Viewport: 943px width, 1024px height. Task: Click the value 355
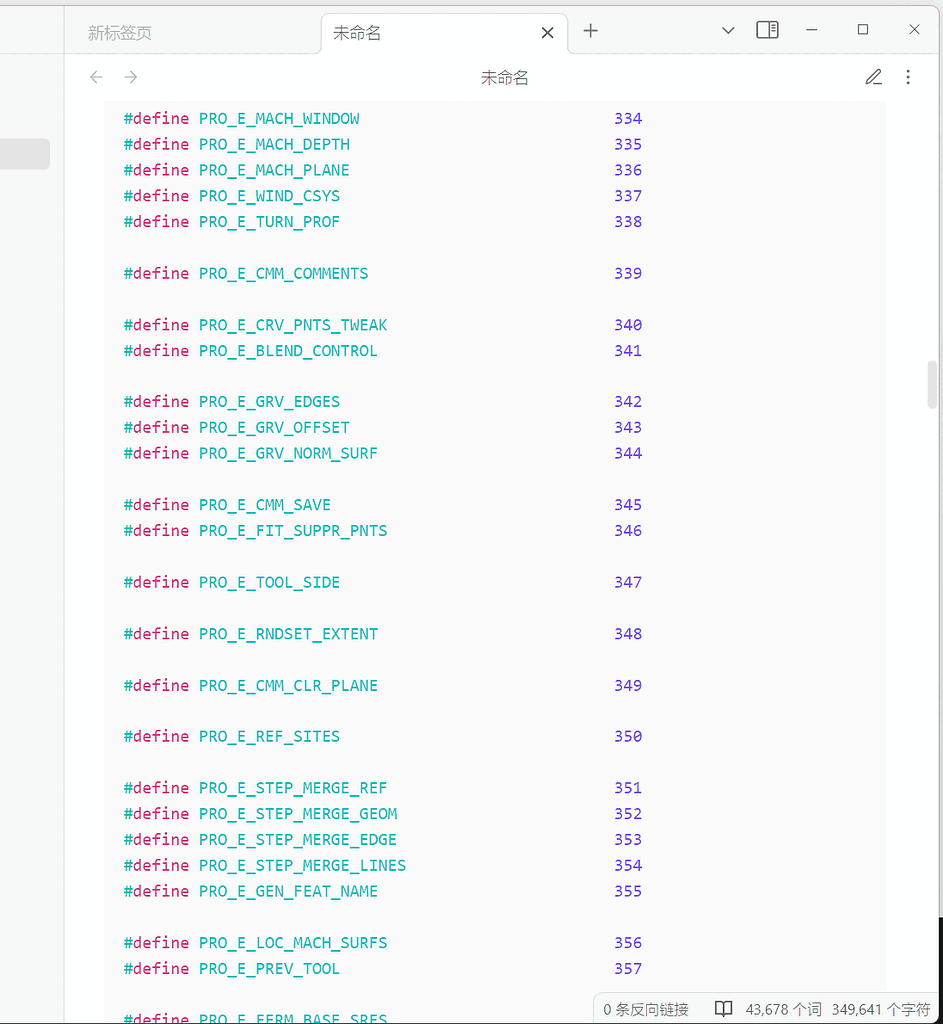click(628, 891)
